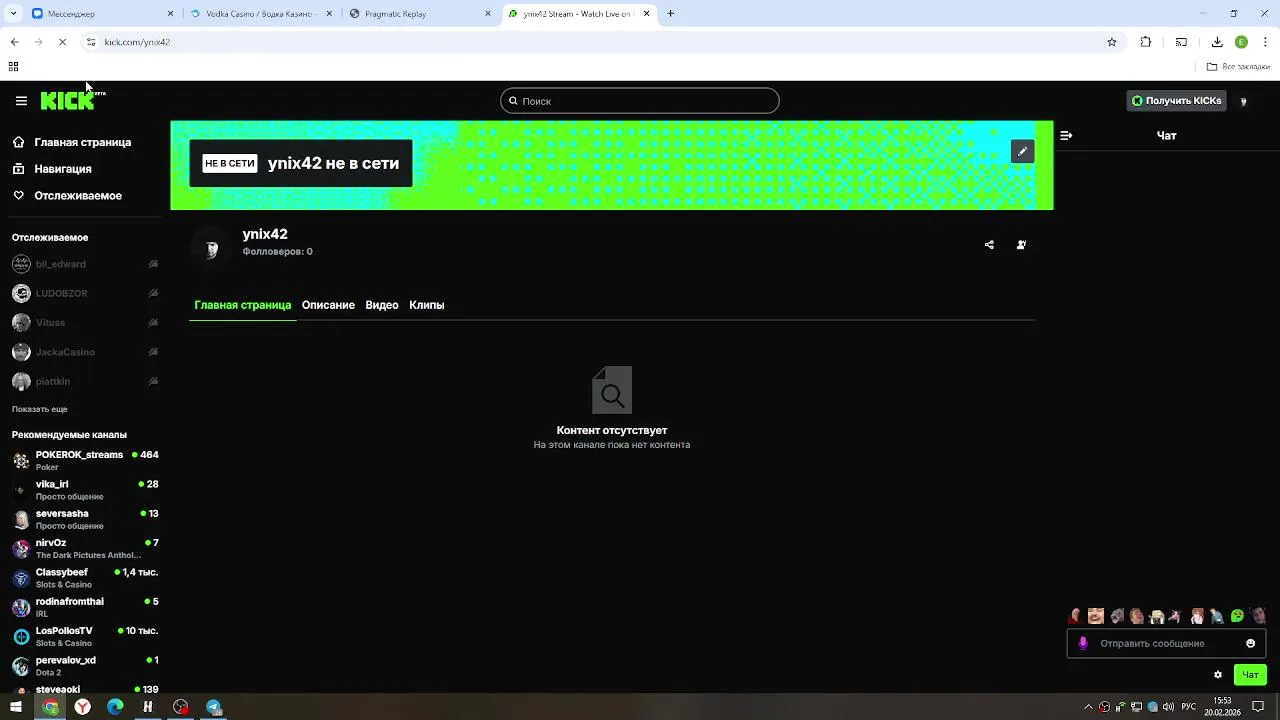Open the seversasha recommended channel

point(85,519)
